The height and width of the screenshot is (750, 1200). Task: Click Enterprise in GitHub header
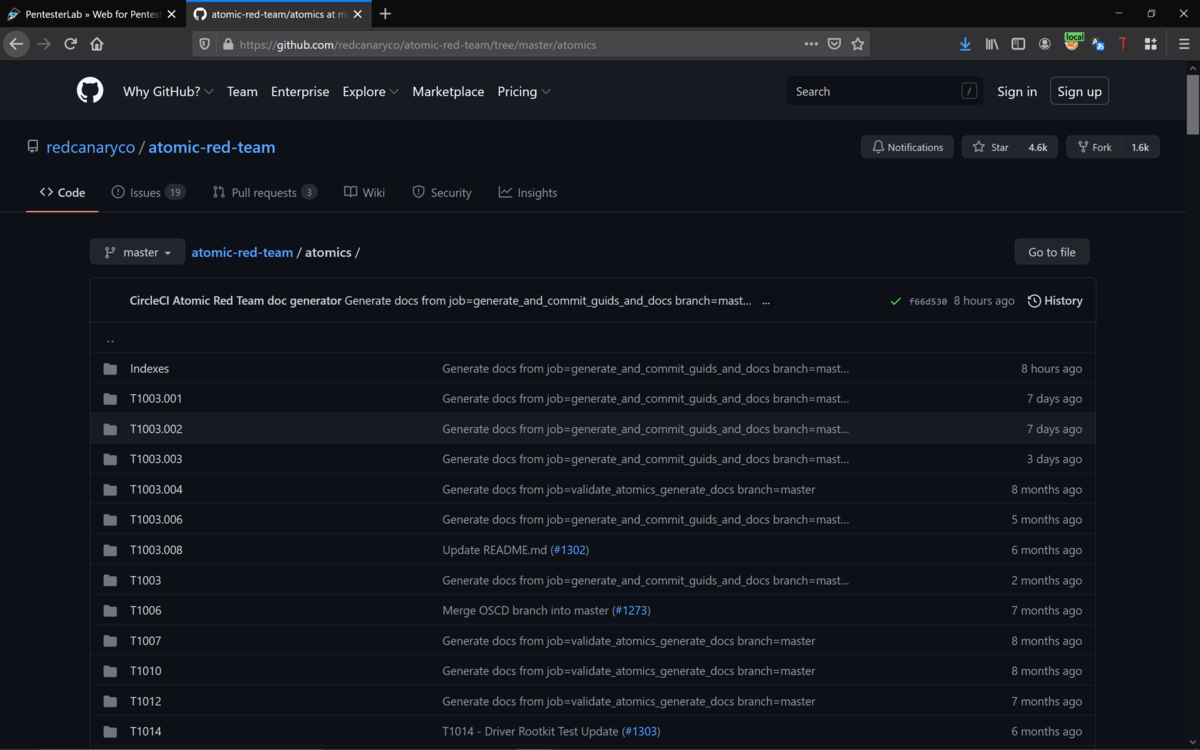pyautogui.click(x=300, y=91)
